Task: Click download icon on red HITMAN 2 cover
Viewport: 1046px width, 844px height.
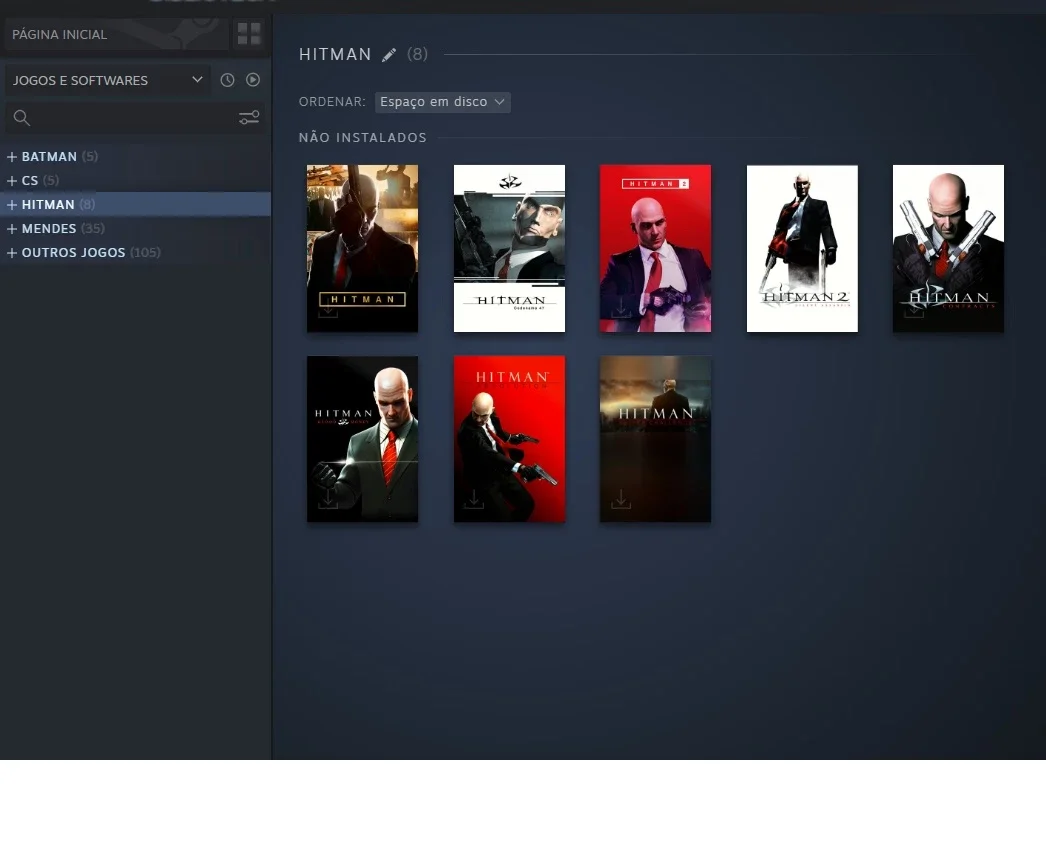Action: [x=620, y=308]
